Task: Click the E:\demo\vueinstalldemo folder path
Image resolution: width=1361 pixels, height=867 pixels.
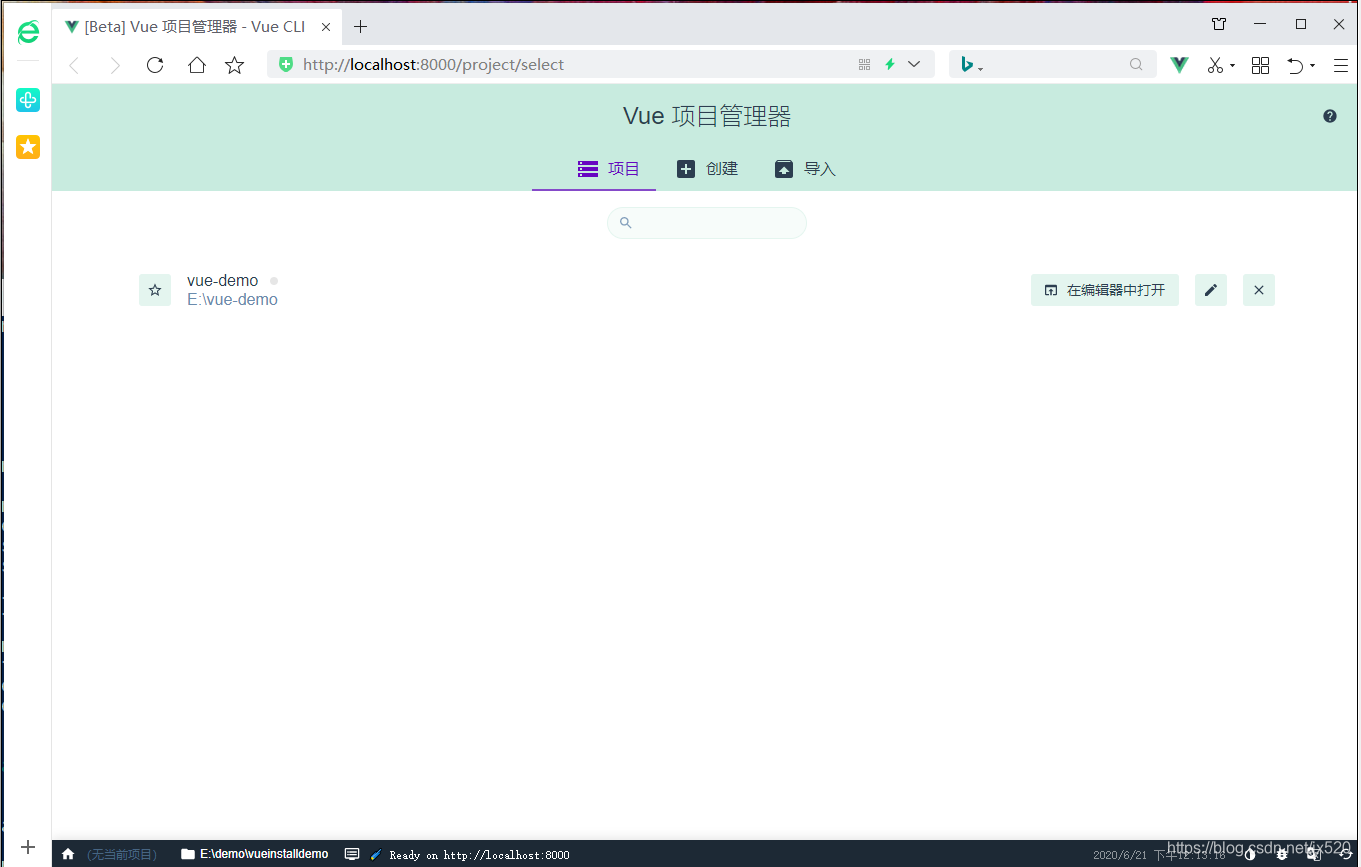Action: click(255, 854)
